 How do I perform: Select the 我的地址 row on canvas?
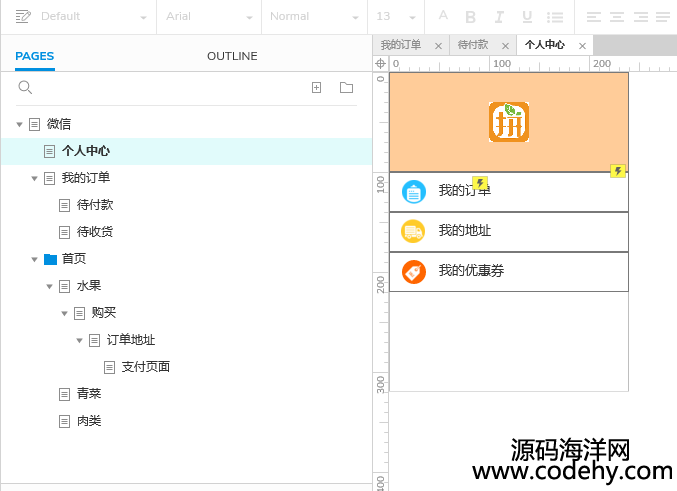tap(509, 232)
